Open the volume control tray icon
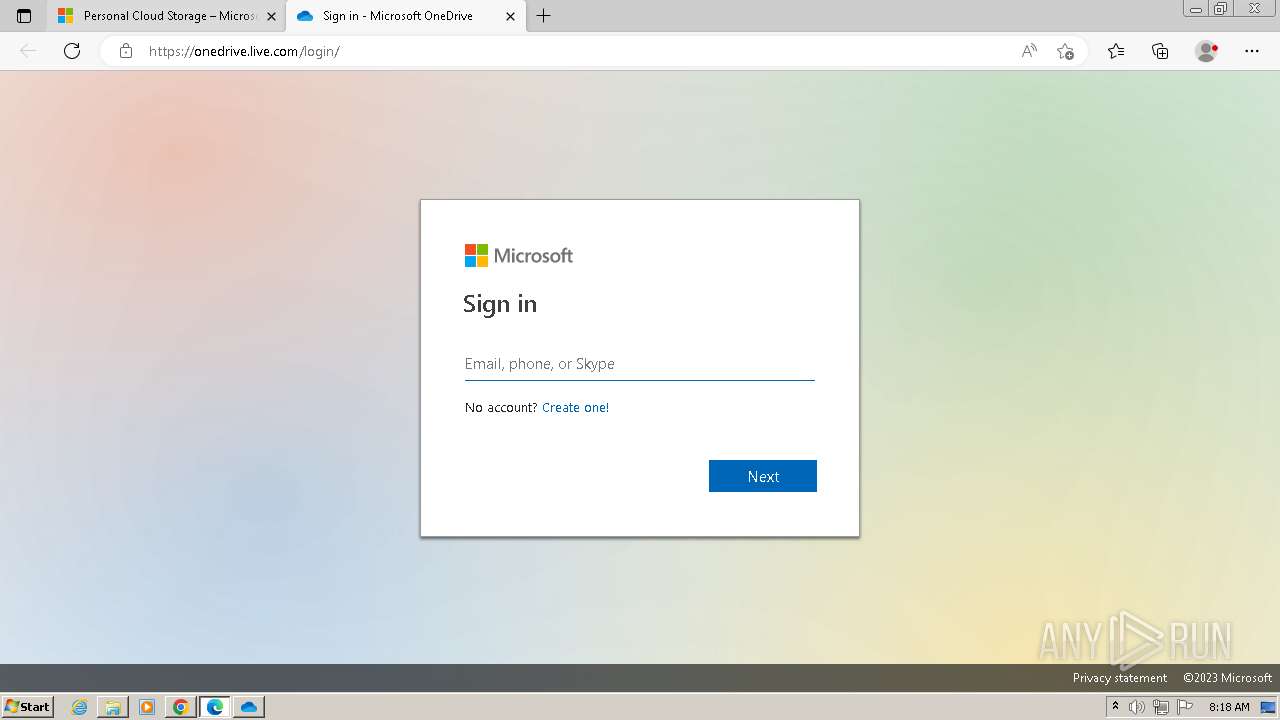 (x=1137, y=707)
